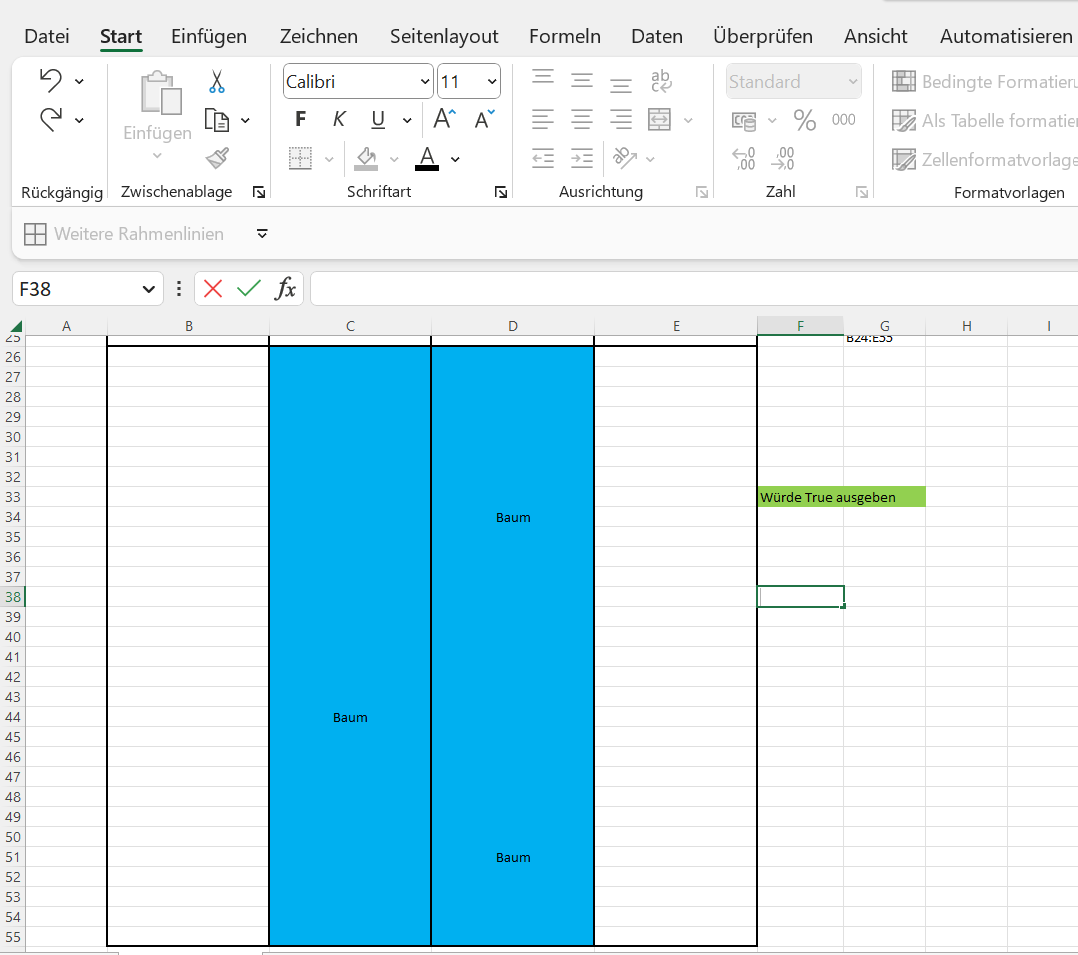This screenshot has width=1078, height=955.
Task: Switch to the Formeln tab
Action: click(x=565, y=36)
